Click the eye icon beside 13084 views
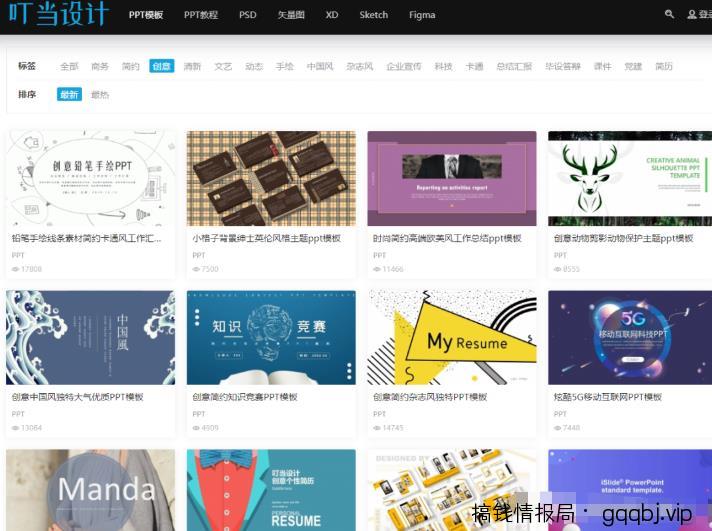 16,428
